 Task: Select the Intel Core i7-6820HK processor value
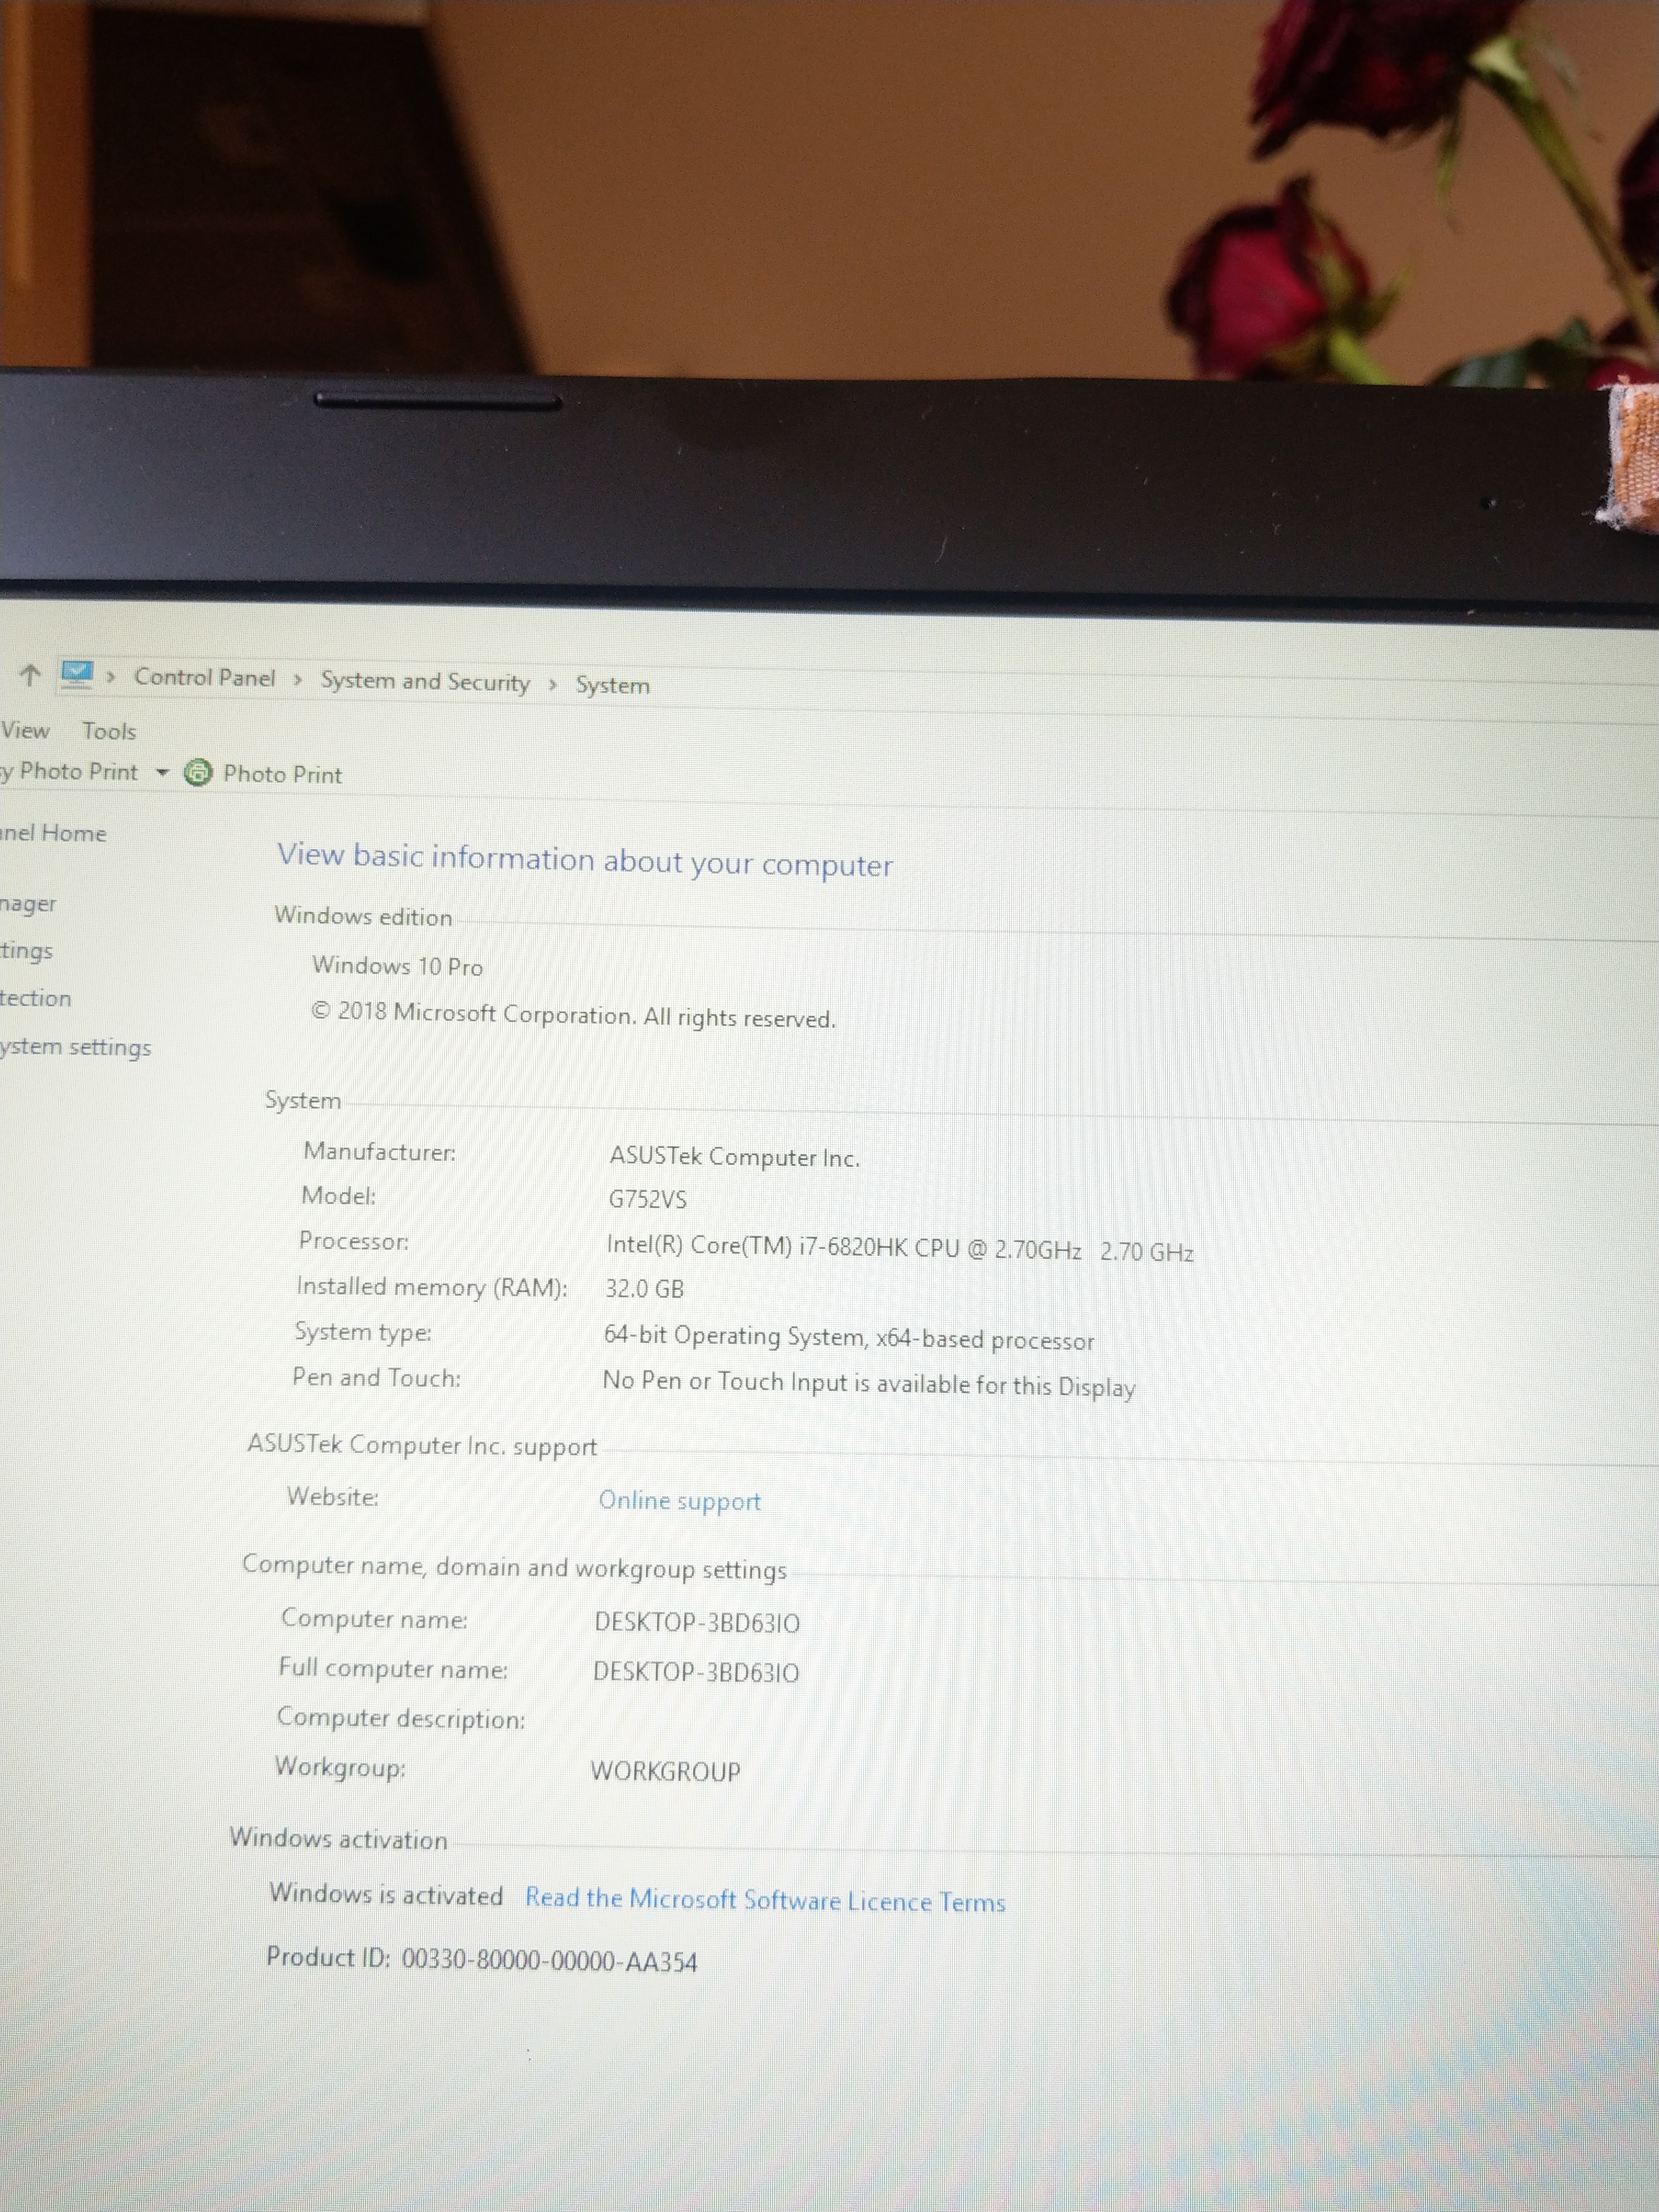(900, 1248)
